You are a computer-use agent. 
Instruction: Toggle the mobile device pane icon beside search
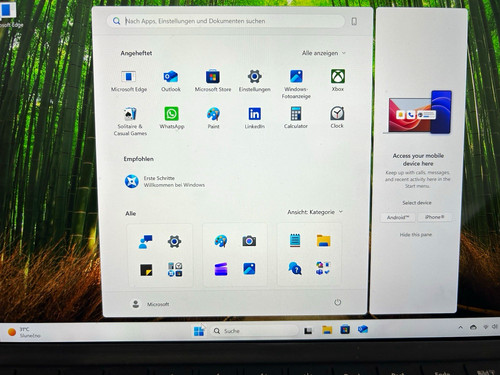point(354,21)
